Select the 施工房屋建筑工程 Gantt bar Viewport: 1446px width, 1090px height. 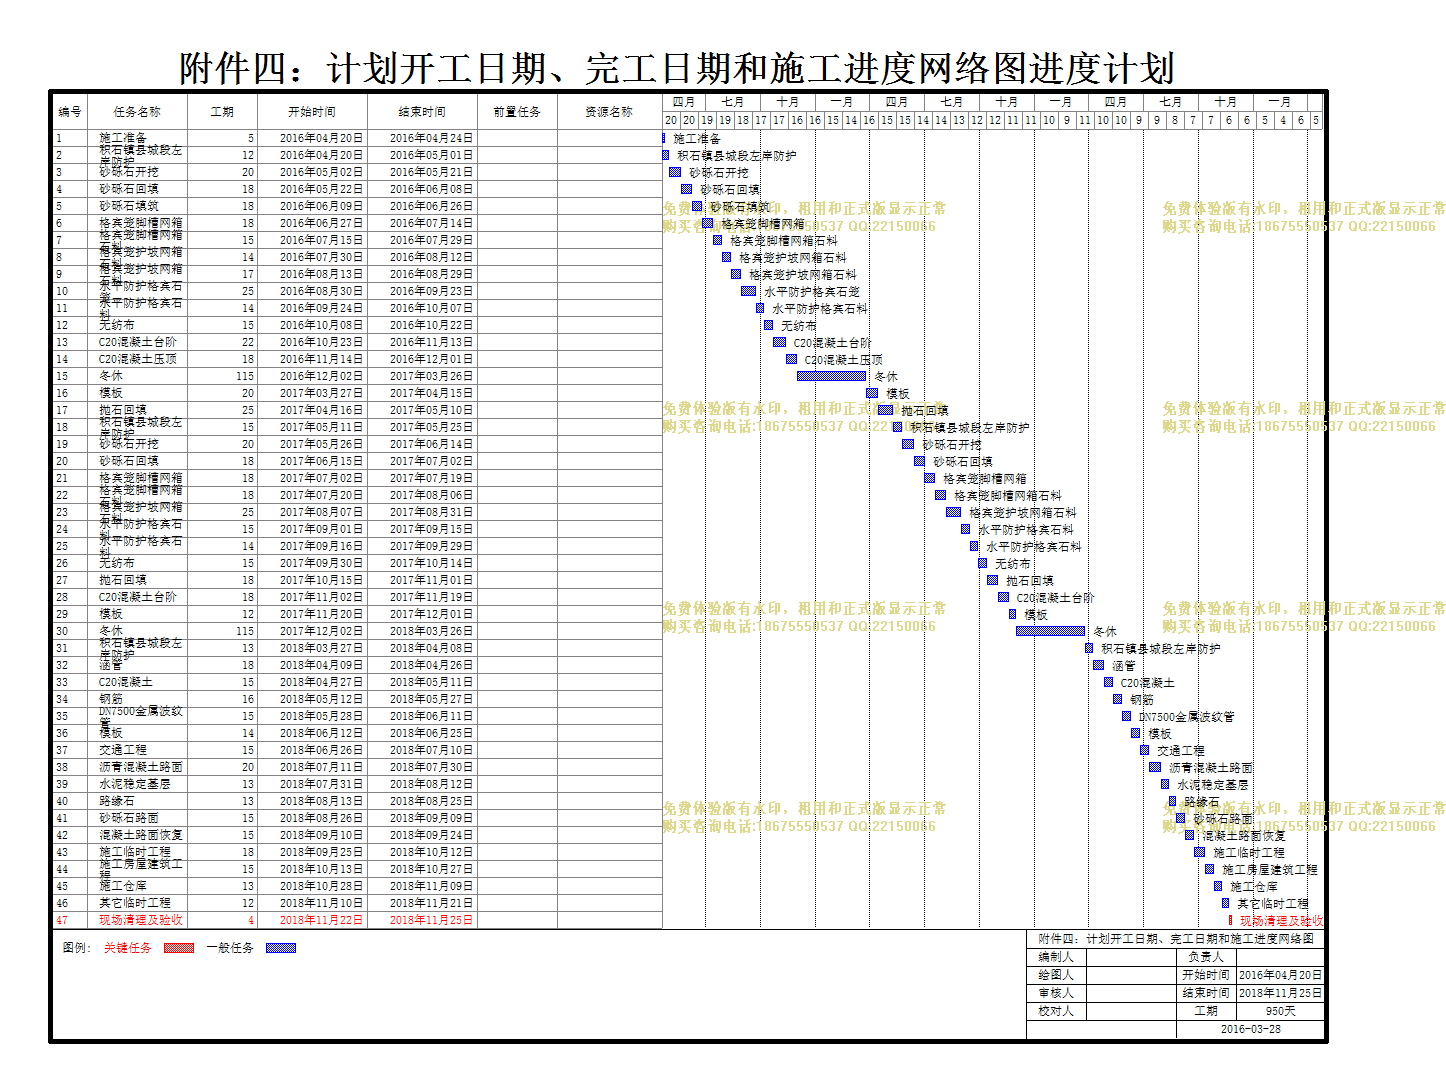pos(1209,869)
